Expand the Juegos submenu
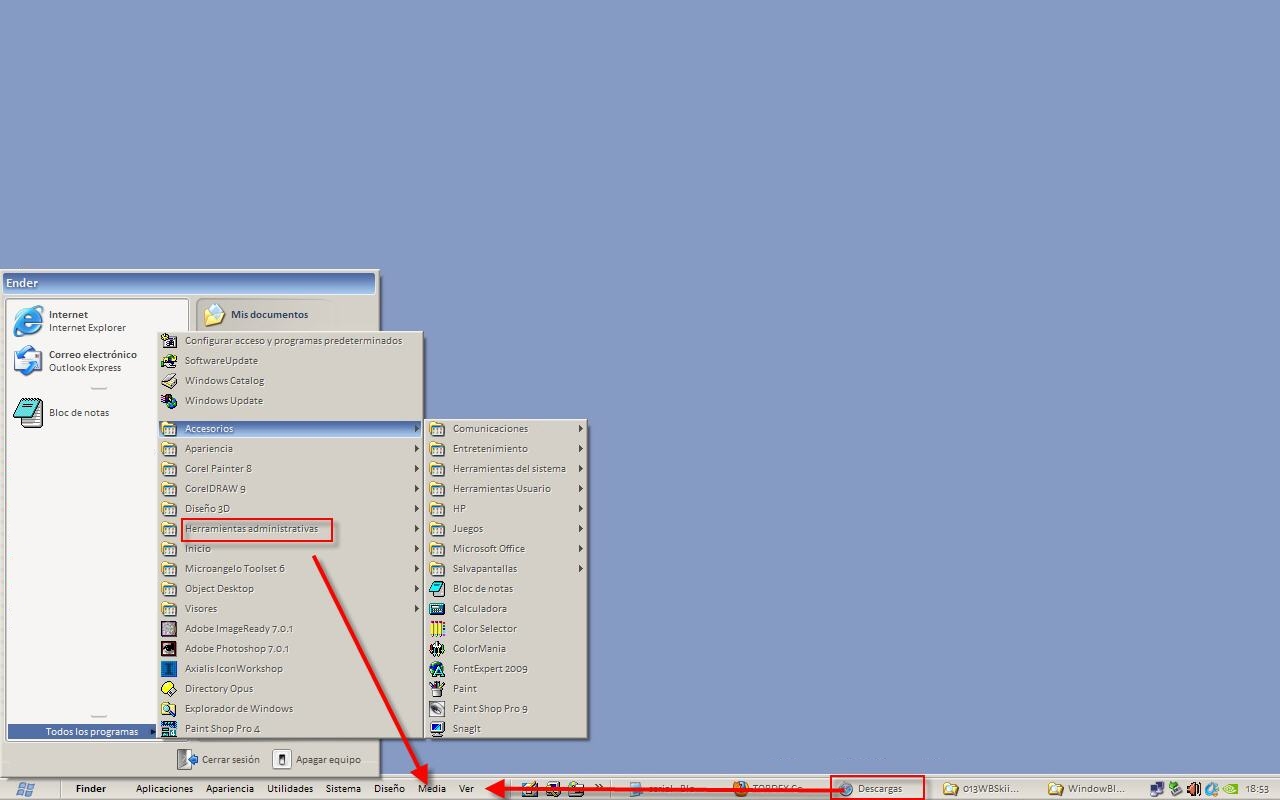Viewport: 1280px width, 800px height. pos(467,529)
